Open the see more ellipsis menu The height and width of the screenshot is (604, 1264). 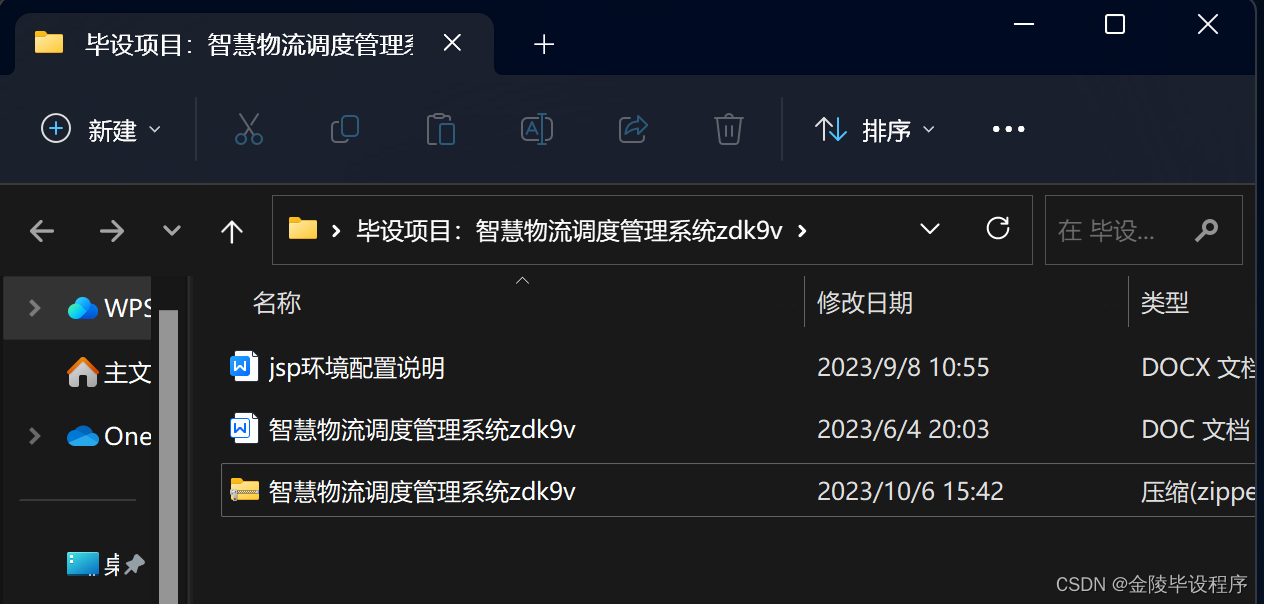[1008, 129]
